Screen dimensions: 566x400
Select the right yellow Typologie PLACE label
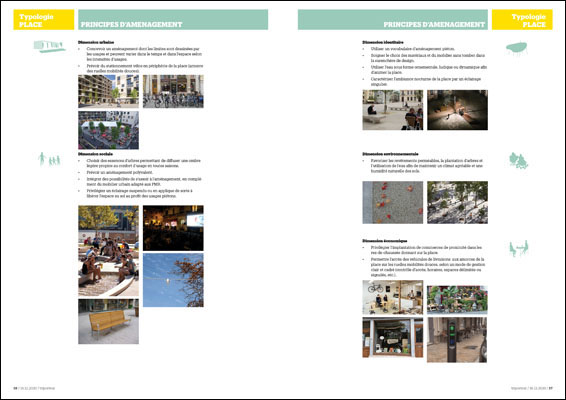522,19
